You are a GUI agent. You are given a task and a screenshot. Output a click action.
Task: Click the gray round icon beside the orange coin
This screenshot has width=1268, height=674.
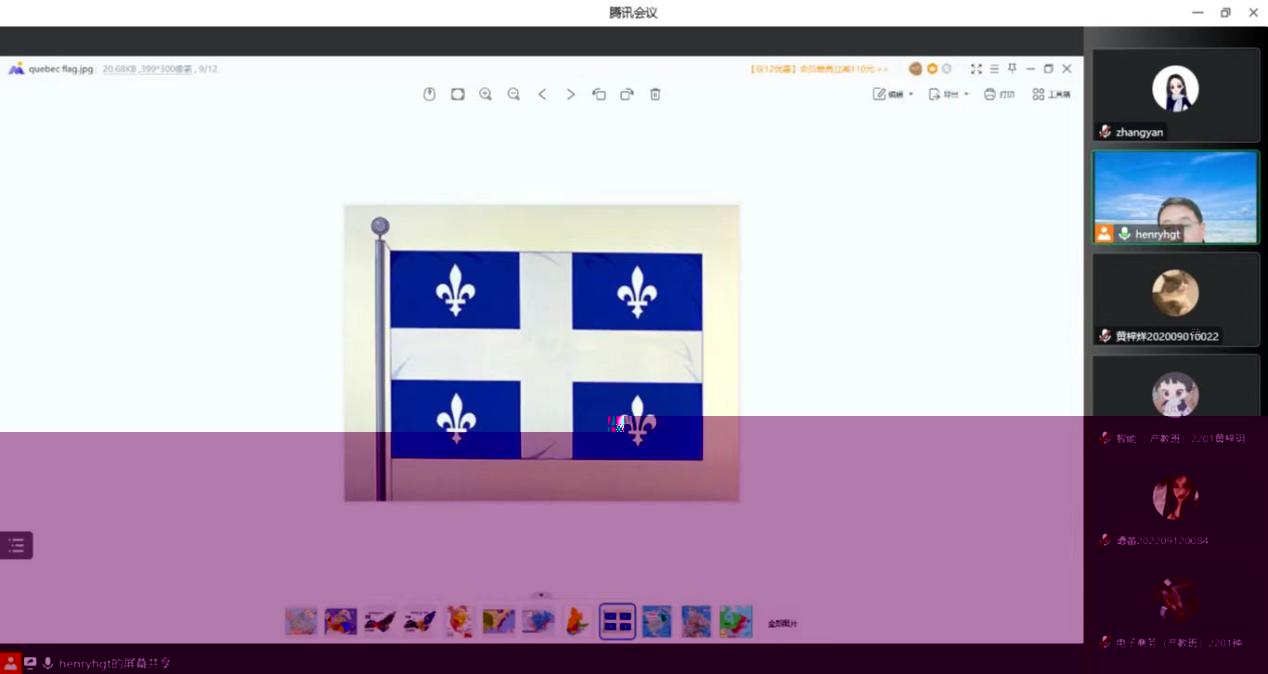(947, 69)
